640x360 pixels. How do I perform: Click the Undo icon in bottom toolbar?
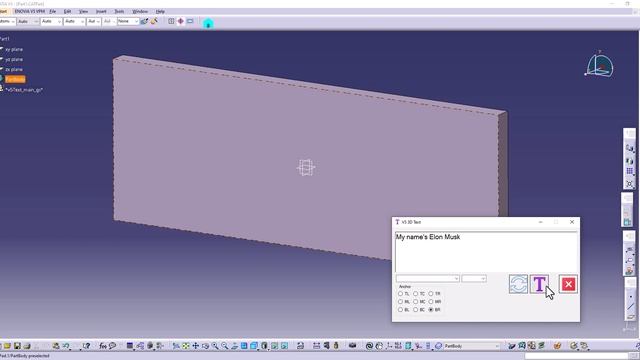pos(66,346)
